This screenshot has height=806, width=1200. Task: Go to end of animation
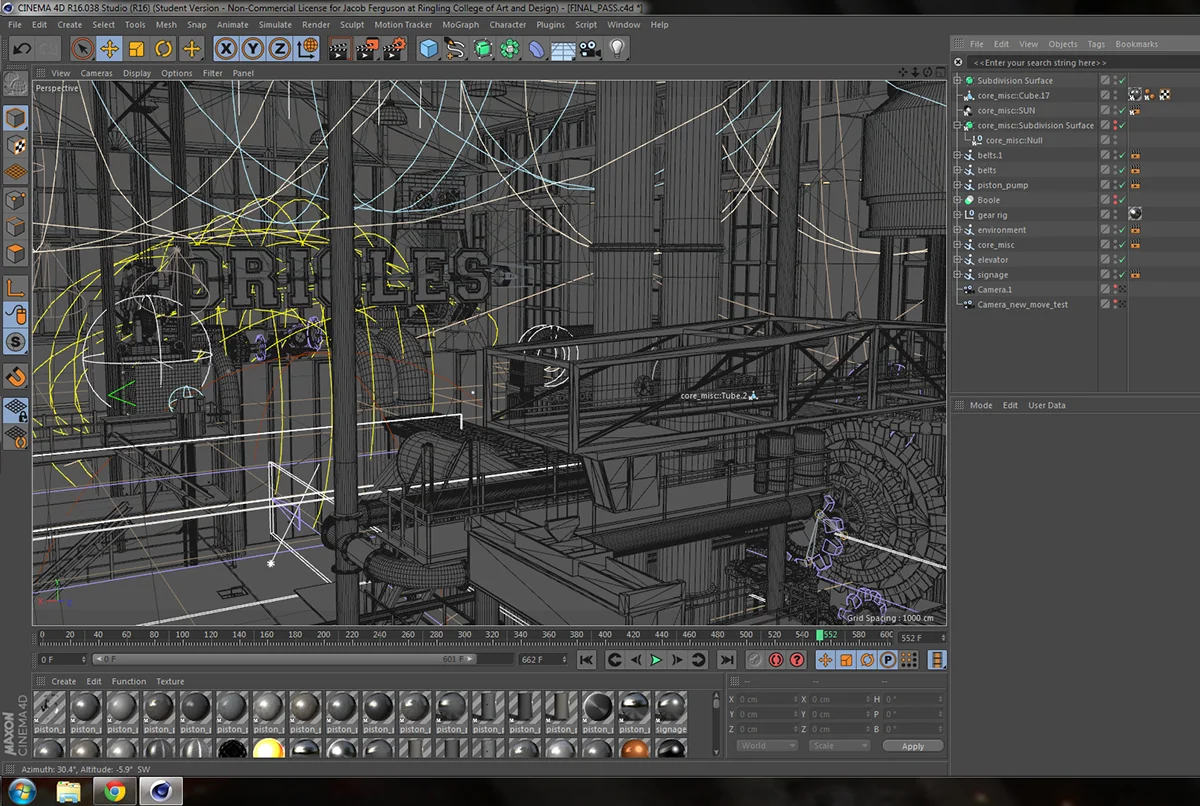click(727, 660)
